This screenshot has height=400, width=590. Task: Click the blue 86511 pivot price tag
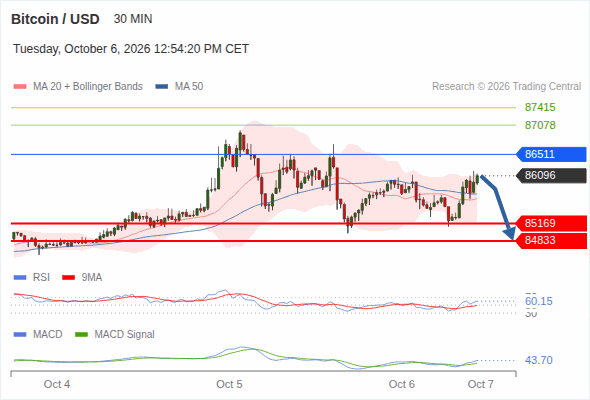click(551, 154)
